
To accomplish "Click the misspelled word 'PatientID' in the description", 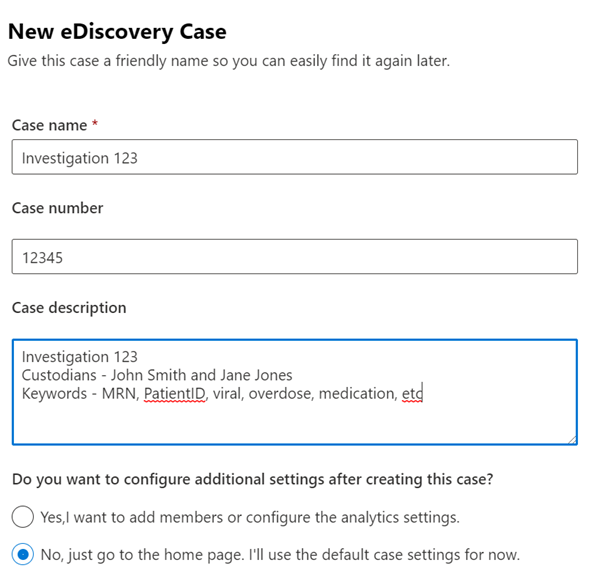I will coord(174,394).
